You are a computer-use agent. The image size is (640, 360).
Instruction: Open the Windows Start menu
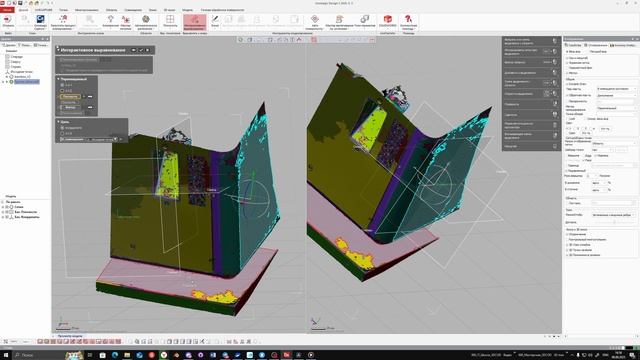(6, 355)
